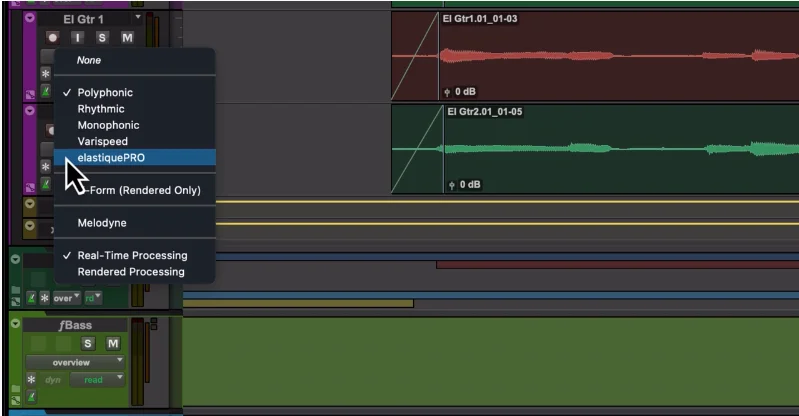Select Melodyne from the menu
The width and height of the screenshot is (799, 416).
[135, 223]
